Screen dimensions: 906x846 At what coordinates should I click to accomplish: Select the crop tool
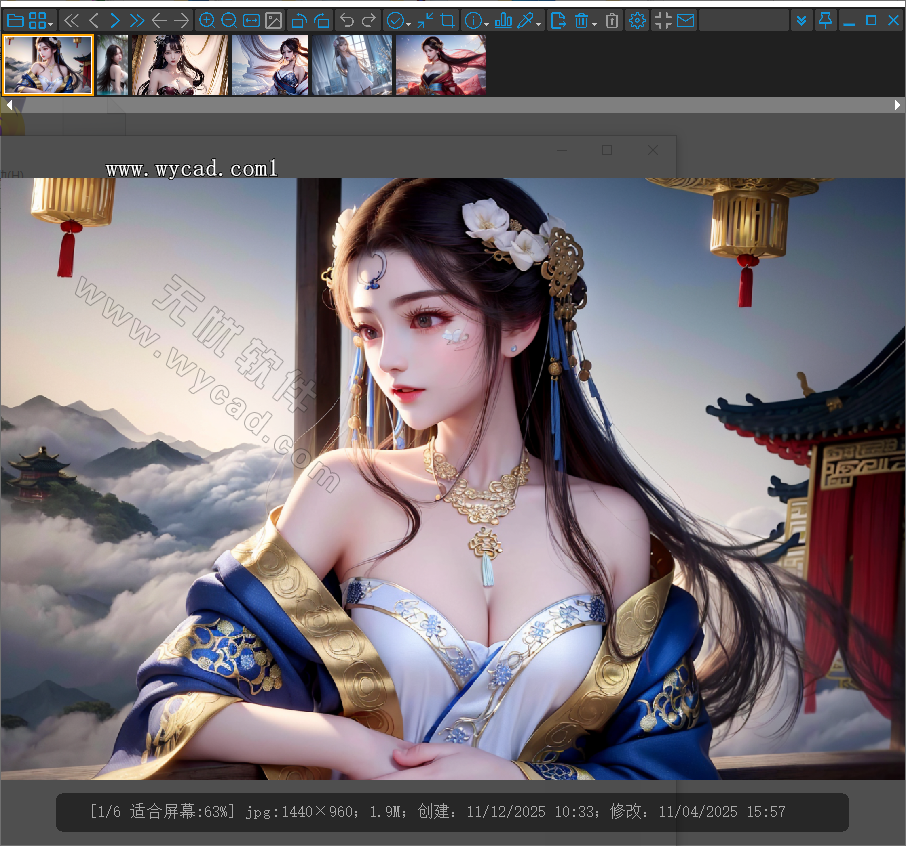coord(448,20)
